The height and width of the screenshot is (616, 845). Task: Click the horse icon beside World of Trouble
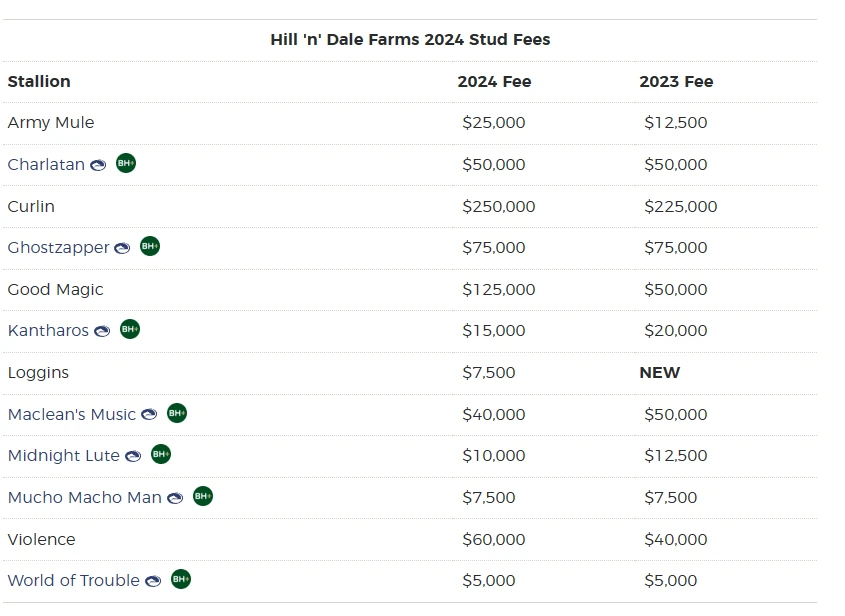point(153,581)
